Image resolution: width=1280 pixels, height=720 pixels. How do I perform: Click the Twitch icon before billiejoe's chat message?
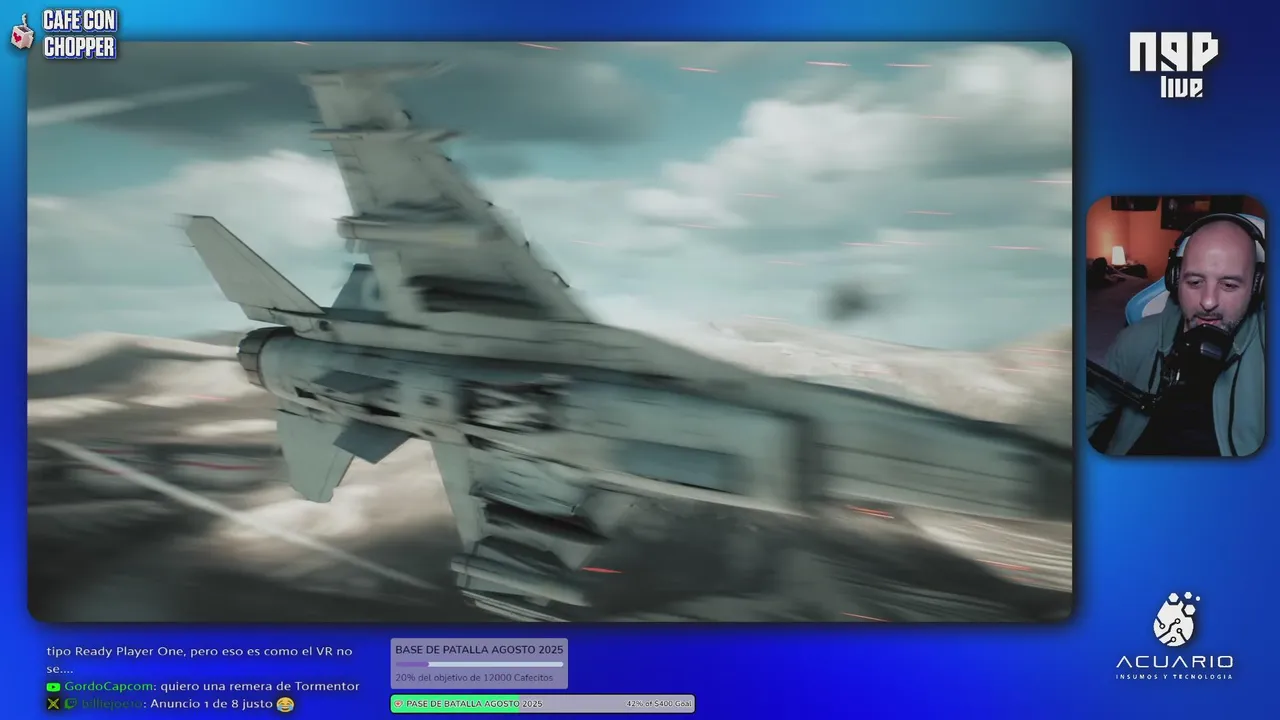pos(70,704)
